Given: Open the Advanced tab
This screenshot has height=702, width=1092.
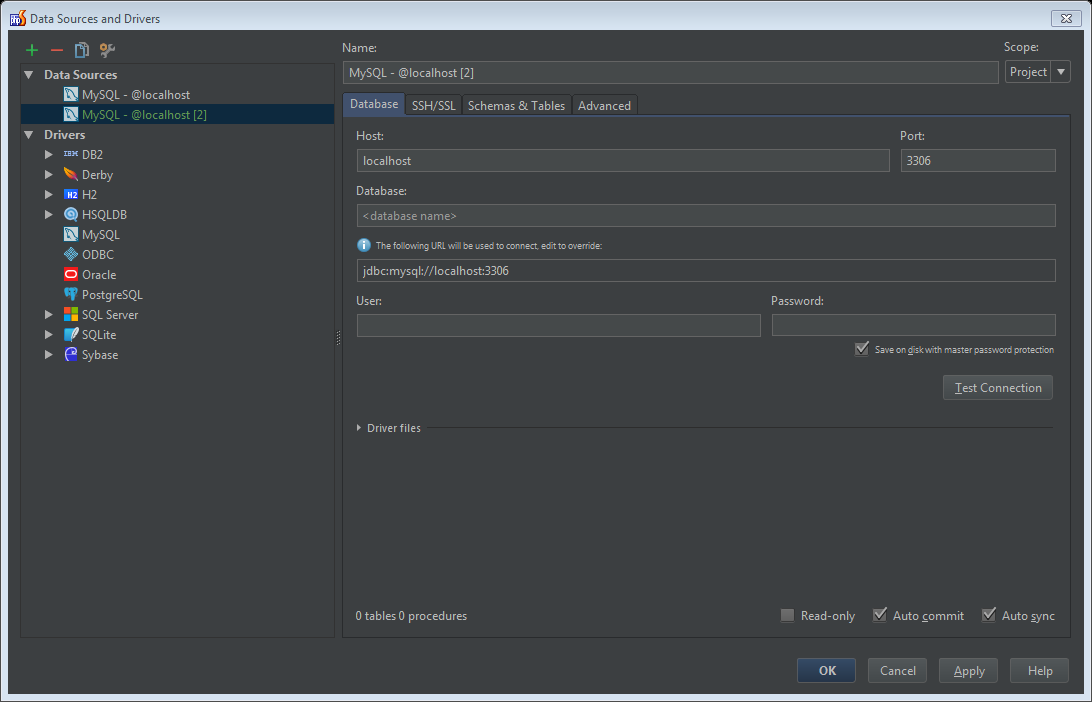Looking at the screenshot, I should pyautogui.click(x=604, y=105).
